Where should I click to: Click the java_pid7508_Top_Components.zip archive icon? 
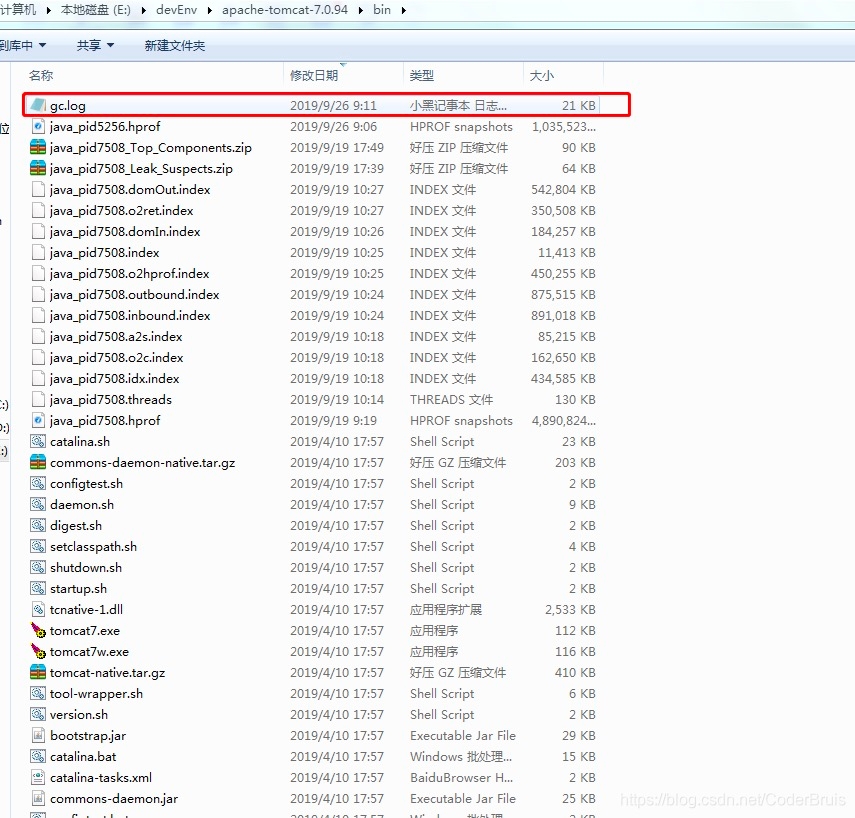[38, 148]
